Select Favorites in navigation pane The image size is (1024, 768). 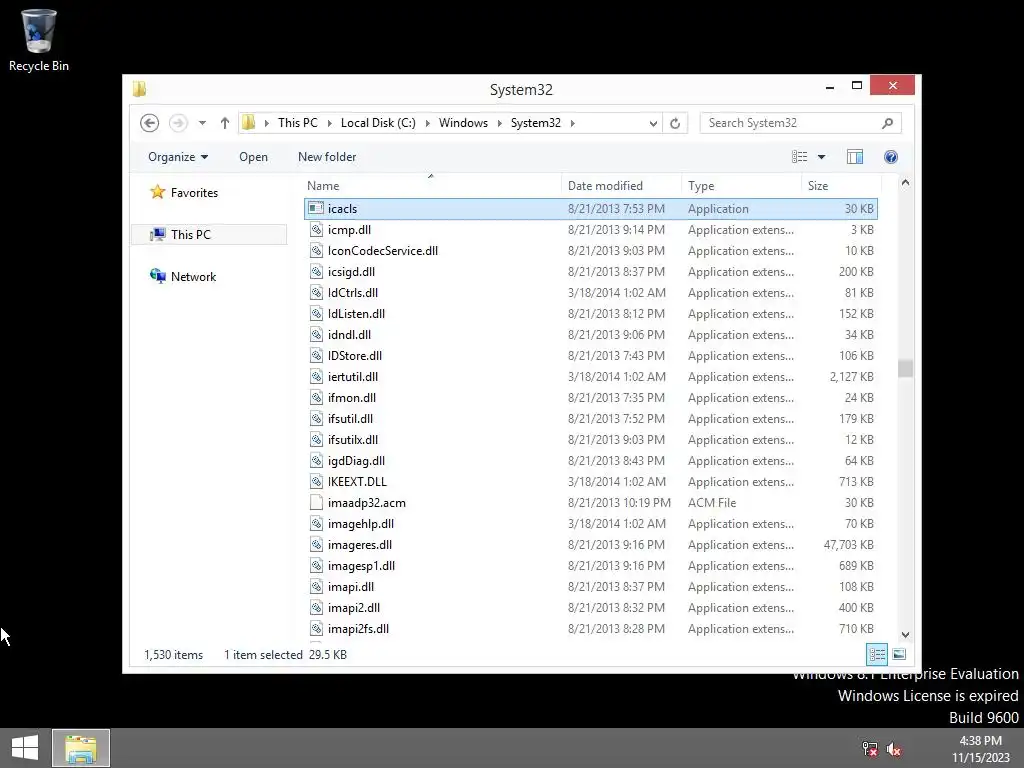[194, 193]
